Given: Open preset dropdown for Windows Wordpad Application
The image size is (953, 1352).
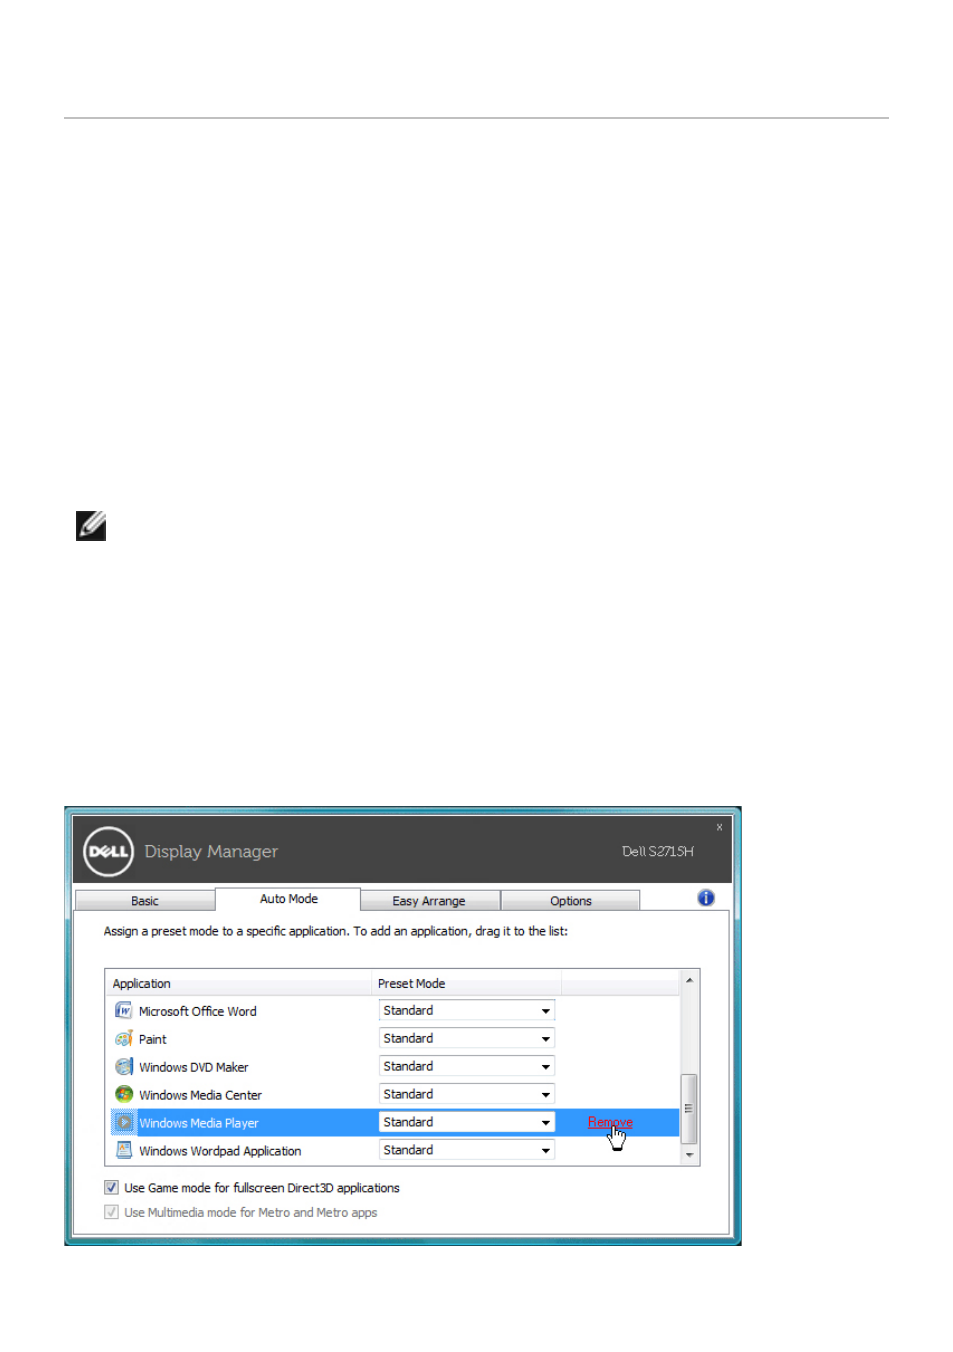Looking at the screenshot, I should pos(467,1151).
